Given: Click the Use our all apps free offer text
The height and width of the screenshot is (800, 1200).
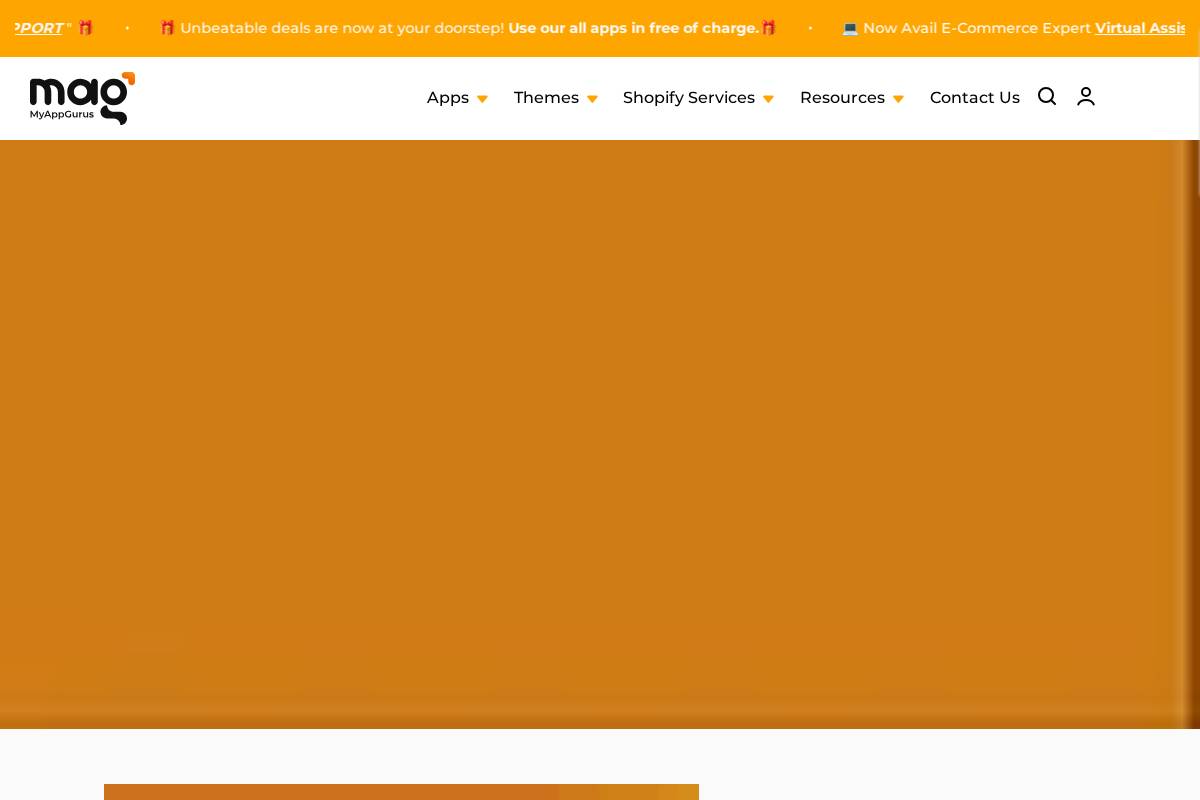Looking at the screenshot, I should tap(634, 28).
